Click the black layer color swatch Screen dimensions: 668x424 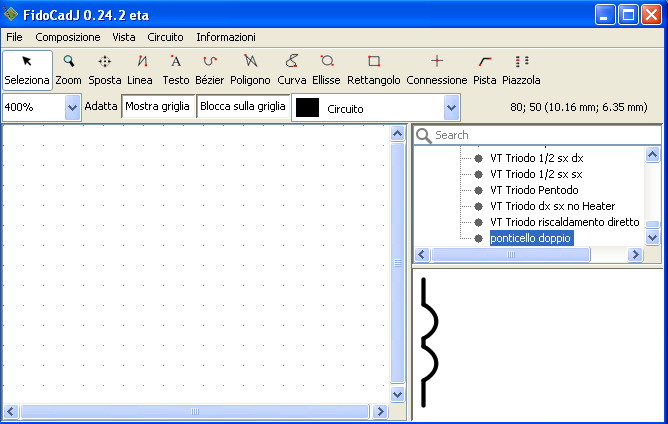click(308, 108)
